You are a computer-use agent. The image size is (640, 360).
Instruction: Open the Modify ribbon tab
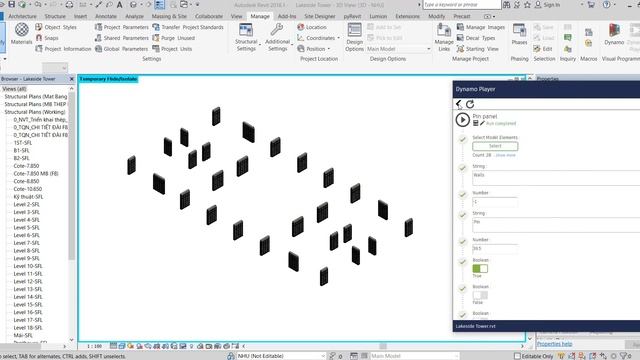point(436,16)
